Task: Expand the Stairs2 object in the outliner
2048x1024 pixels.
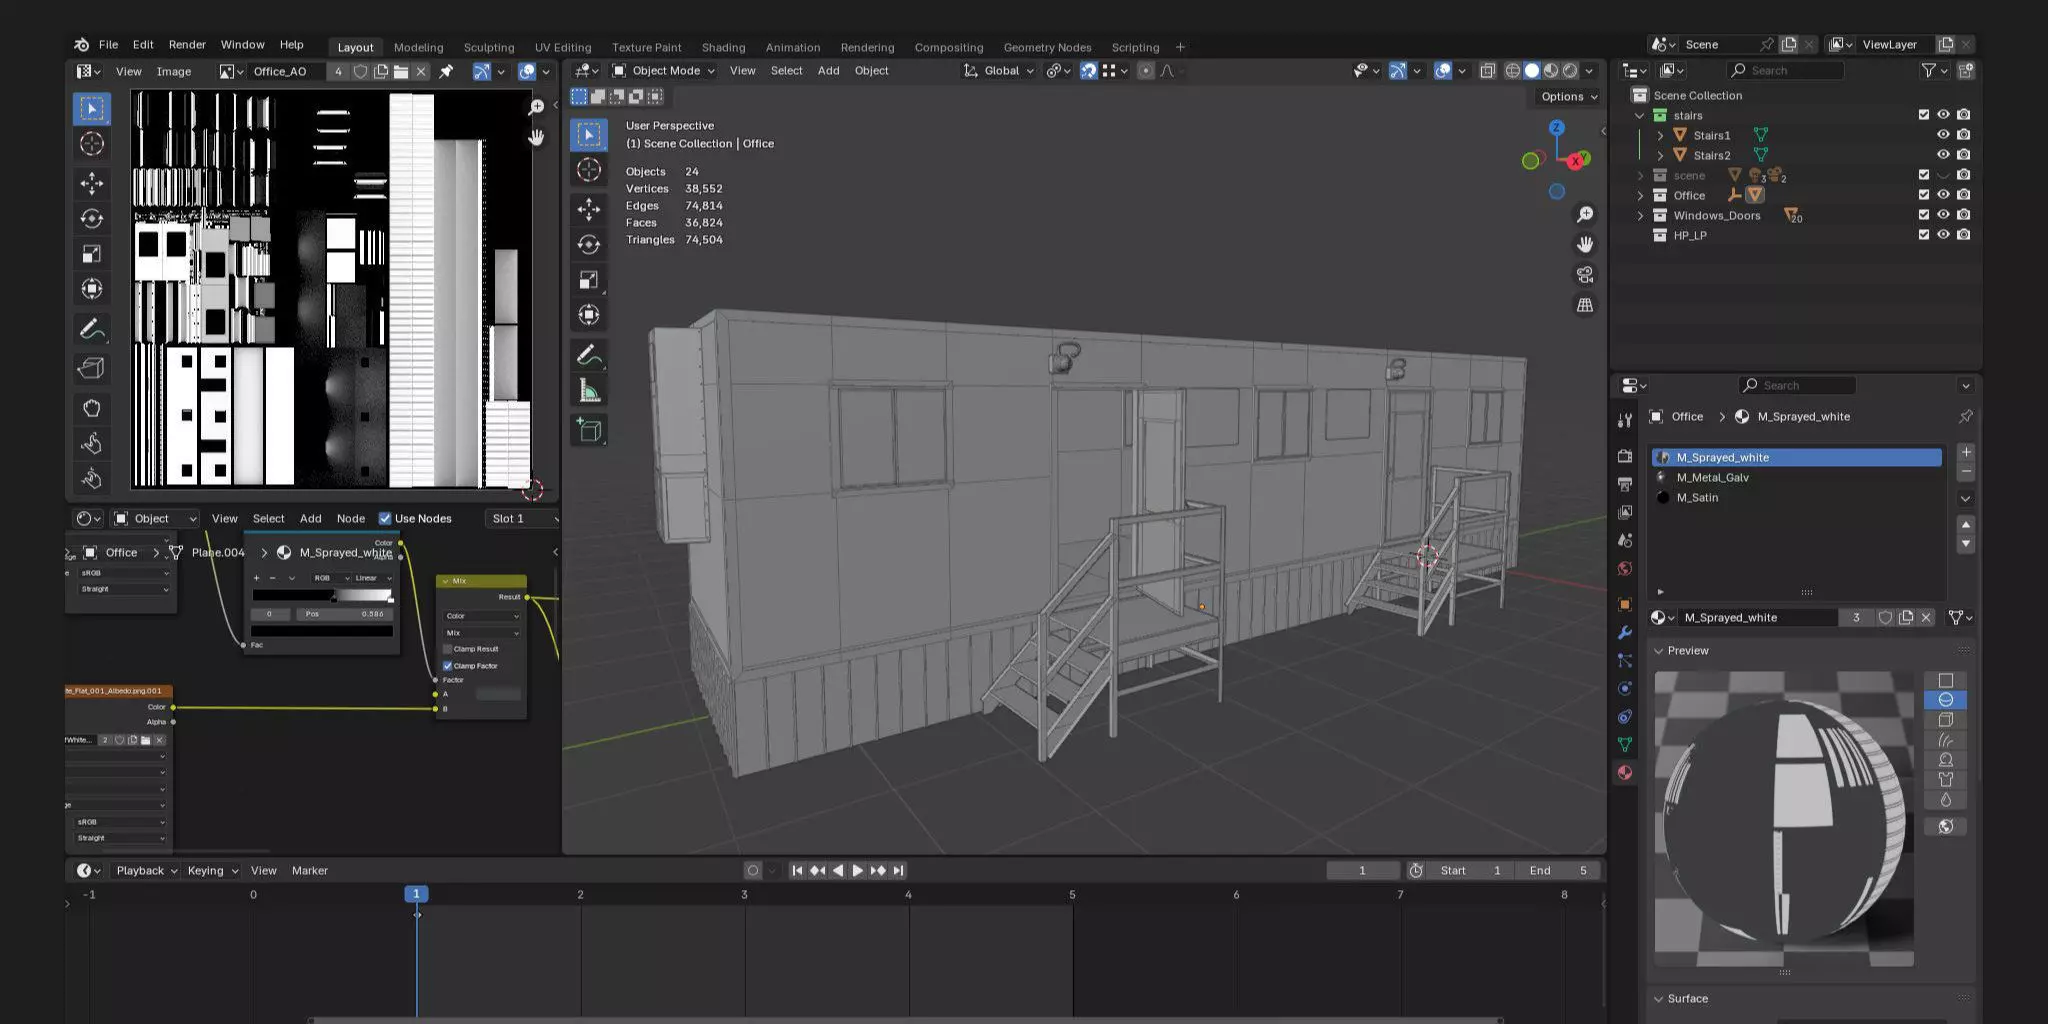Action: point(1660,155)
